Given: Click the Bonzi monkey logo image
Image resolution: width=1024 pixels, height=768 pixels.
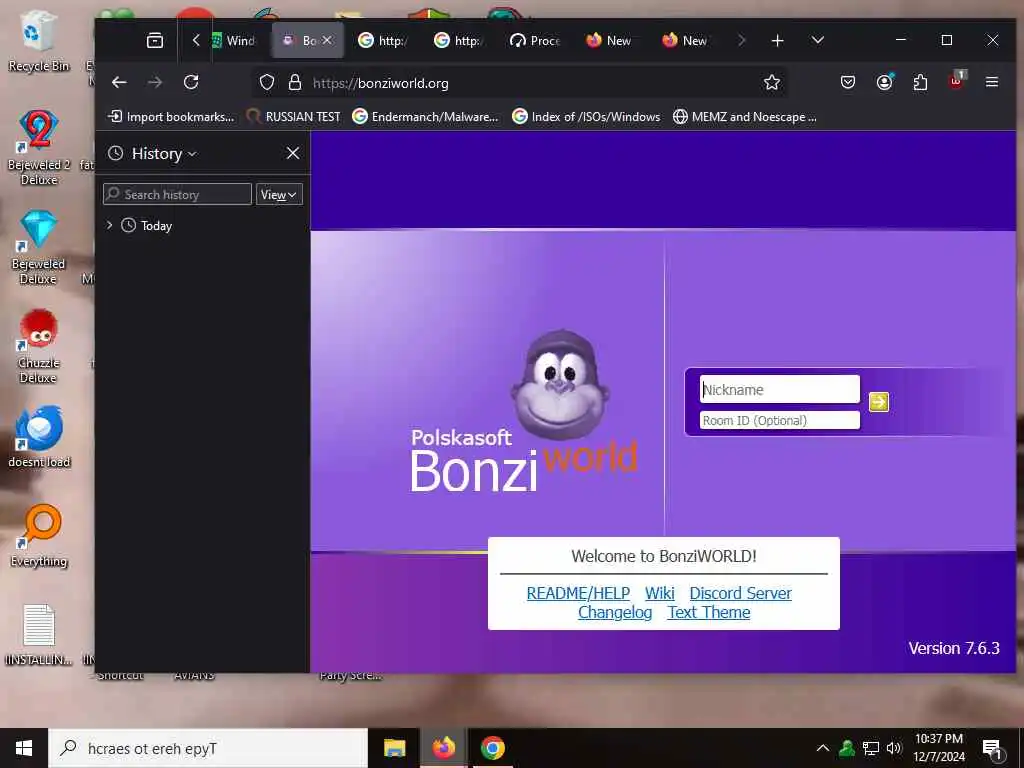Looking at the screenshot, I should pyautogui.click(x=560, y=384).
